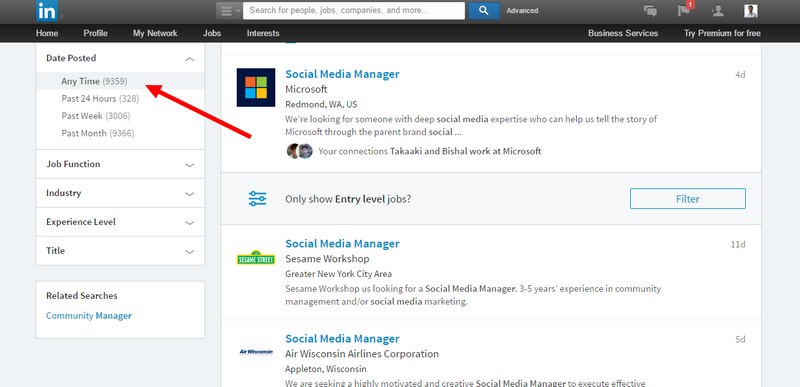This screenshot has height=387, width=800.
Task: Click the blue magnifier search button
Action: (484, 11)
